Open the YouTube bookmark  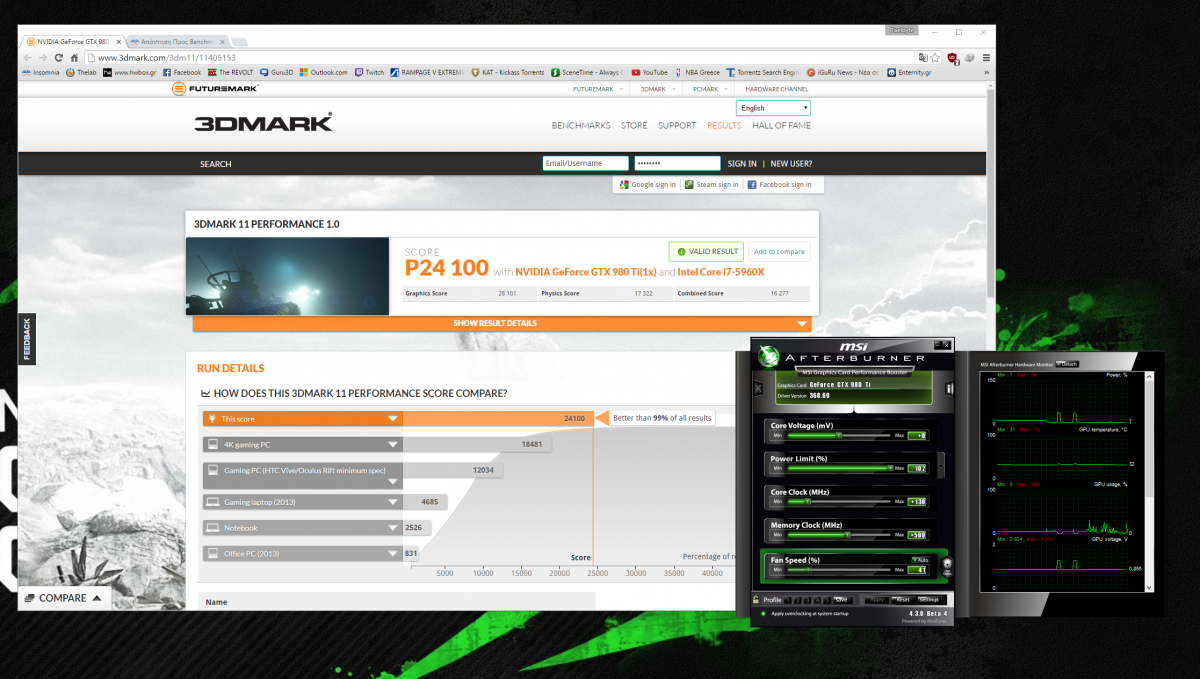[x=650, y=72]
